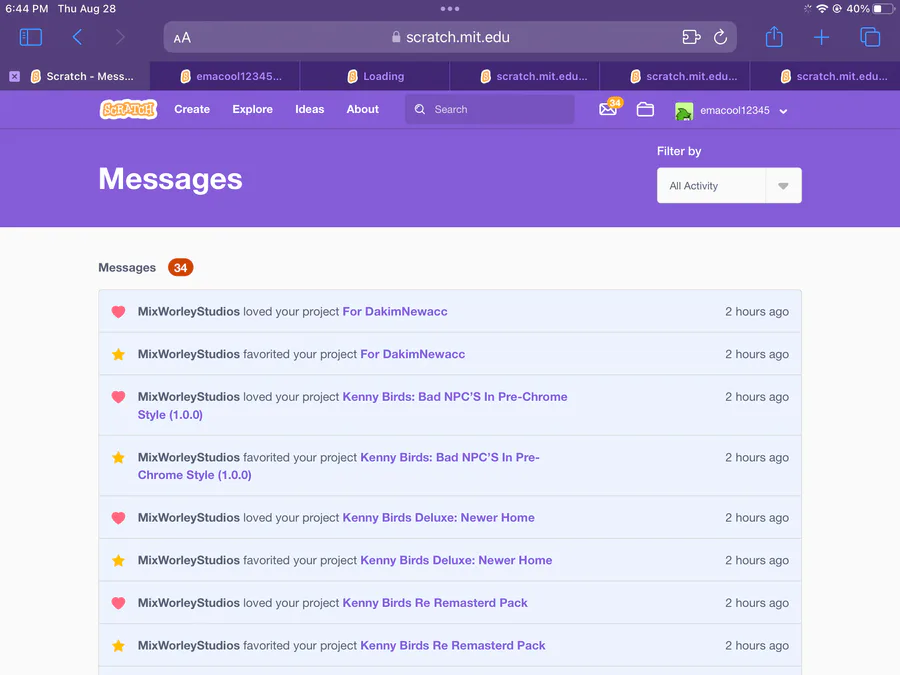Switch to the Loading tab
The width and height of the screenshot is (900, 675).
(x=375, y=76)
